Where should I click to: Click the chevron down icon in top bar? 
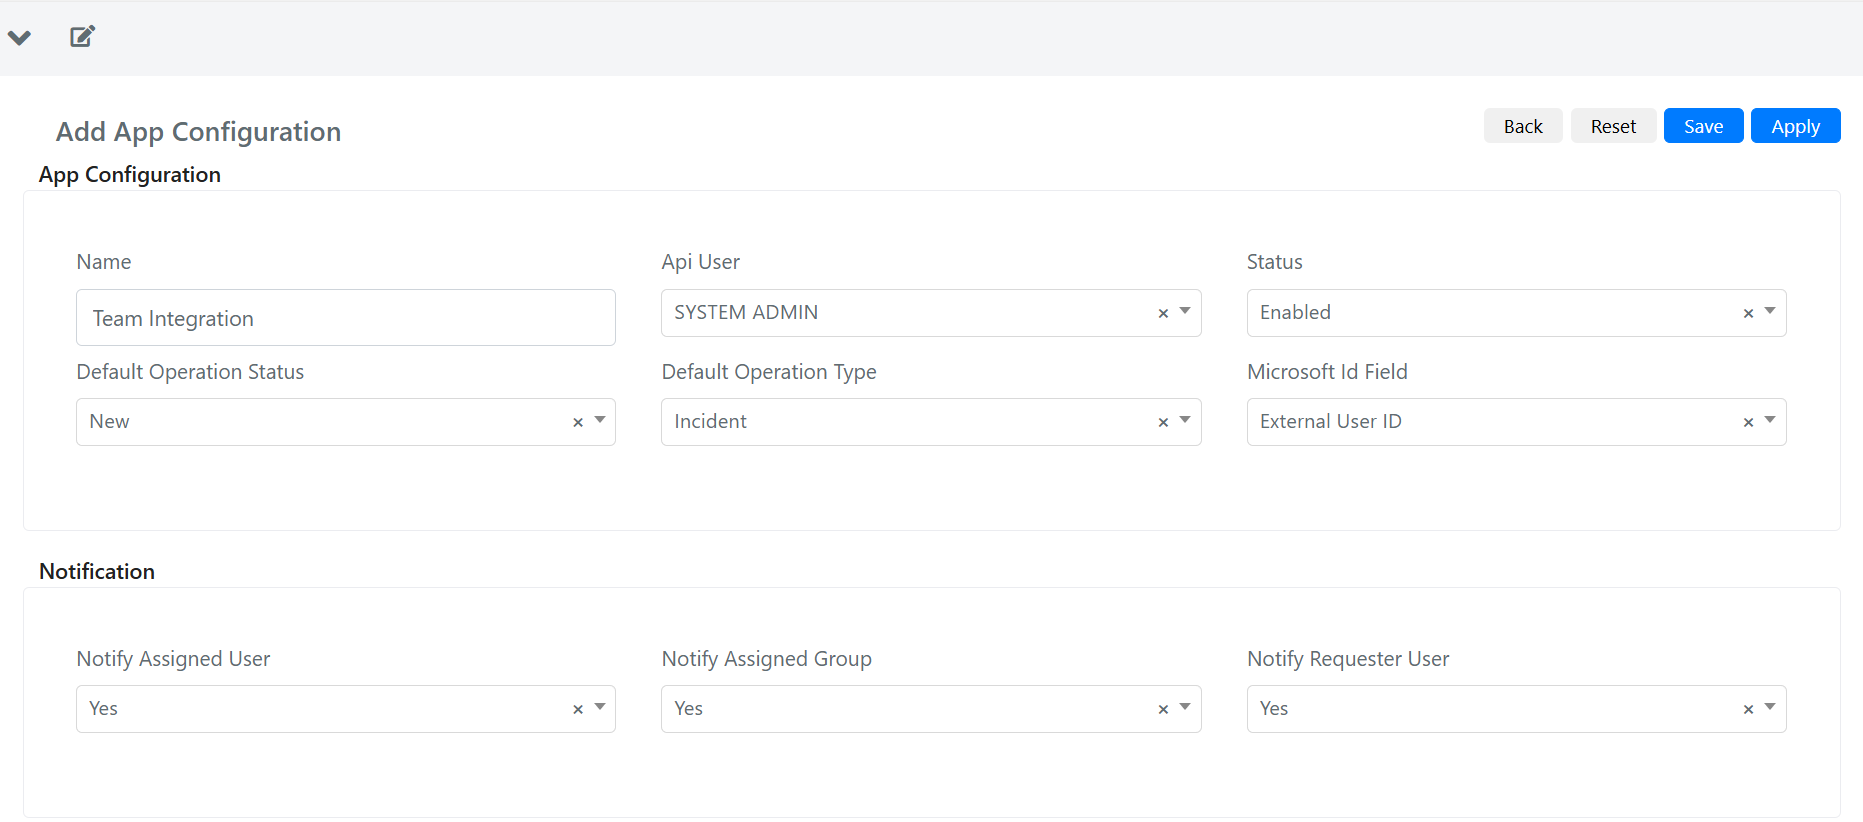[x=19, y=38]
